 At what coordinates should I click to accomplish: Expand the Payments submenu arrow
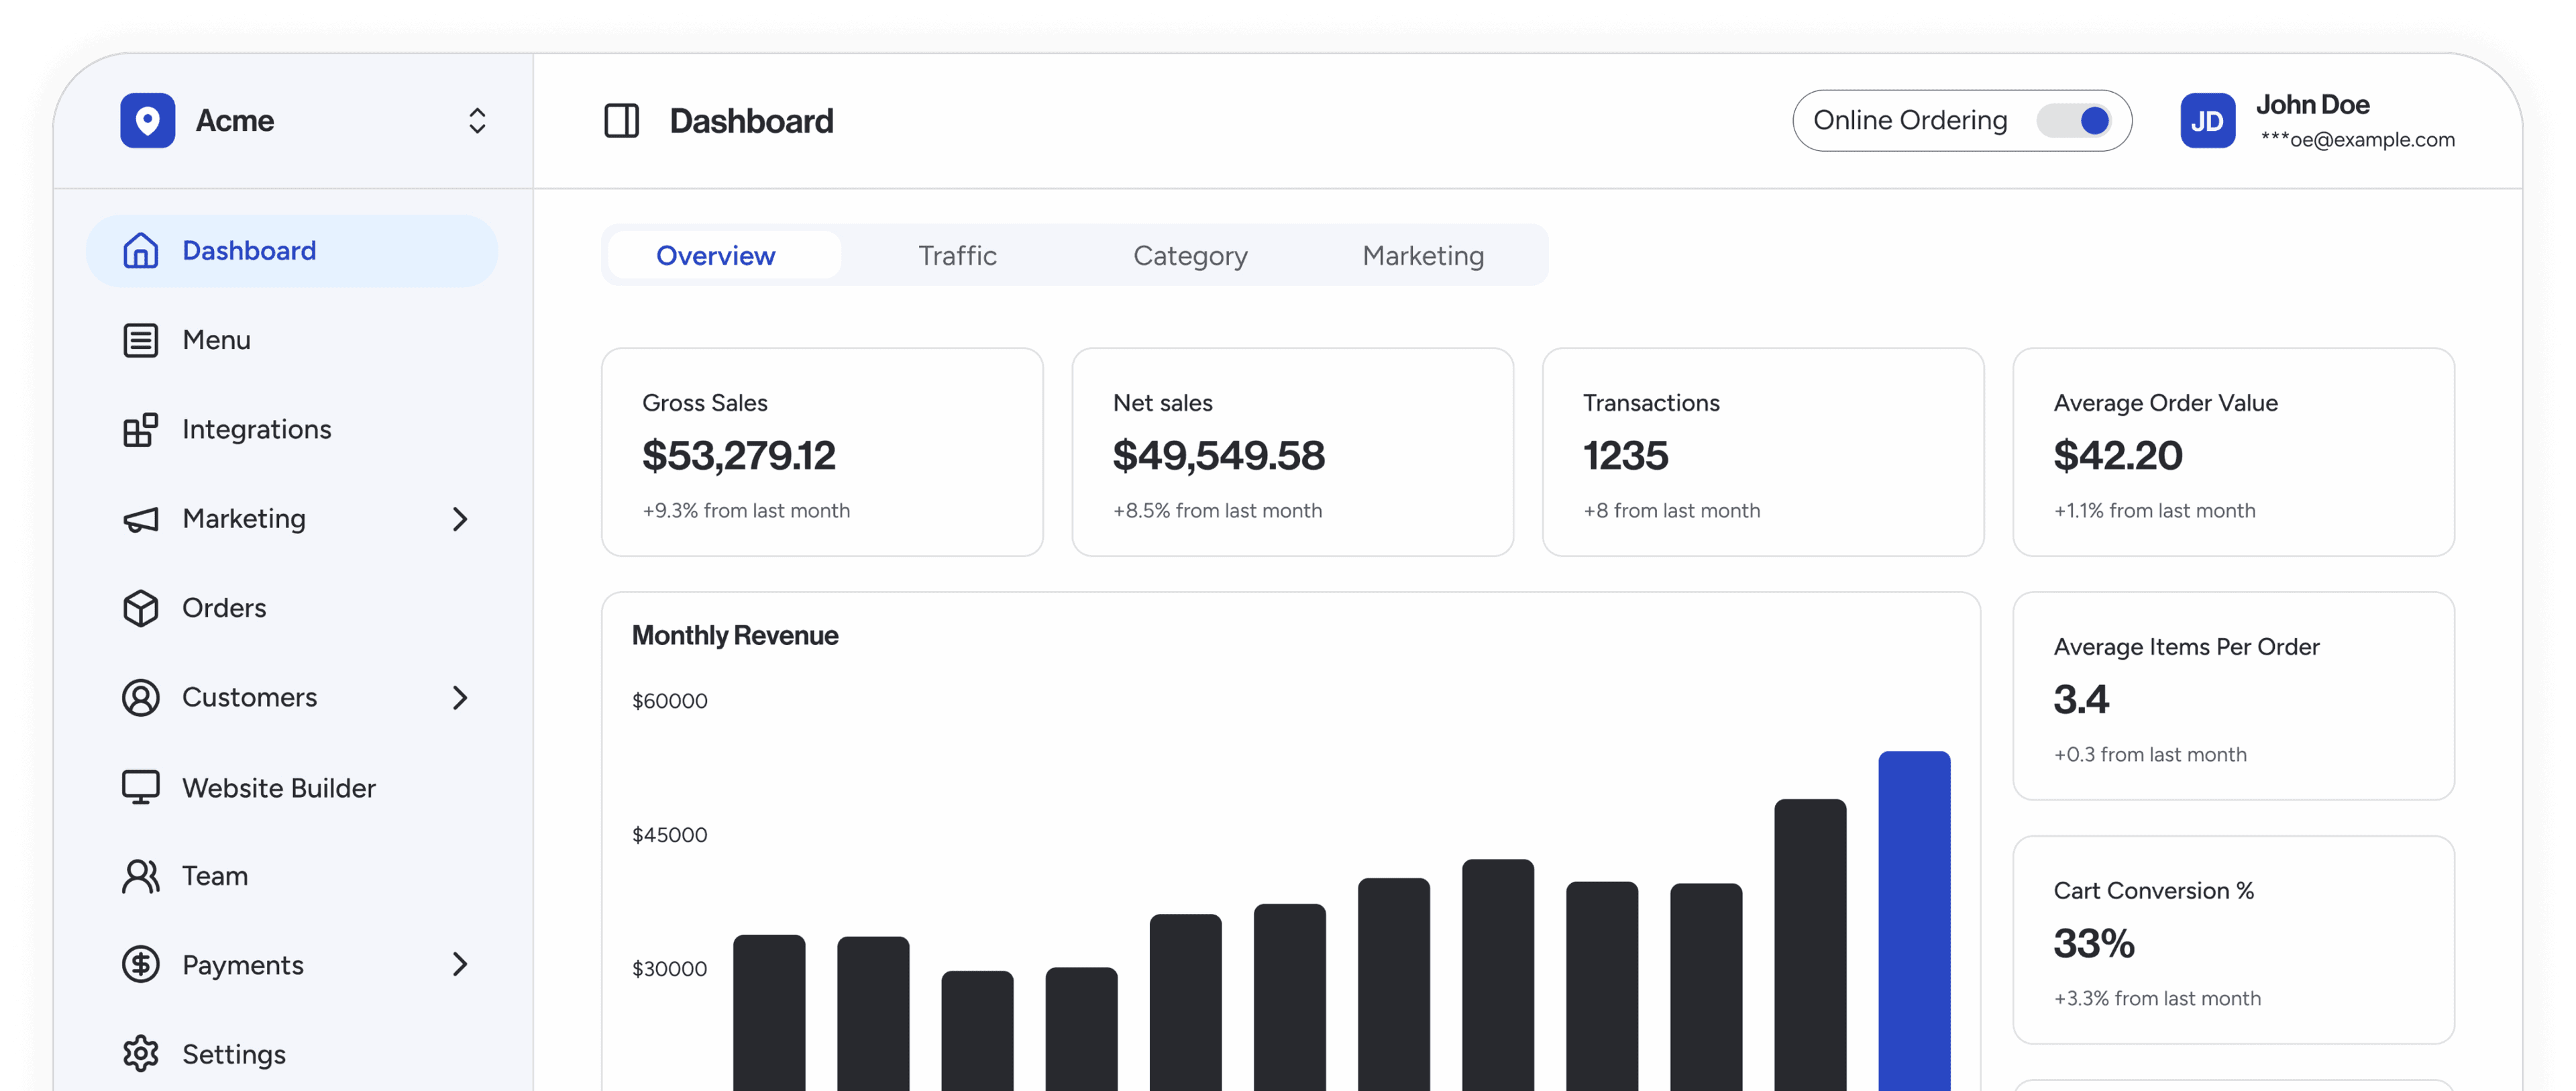[x=462, y=963]
